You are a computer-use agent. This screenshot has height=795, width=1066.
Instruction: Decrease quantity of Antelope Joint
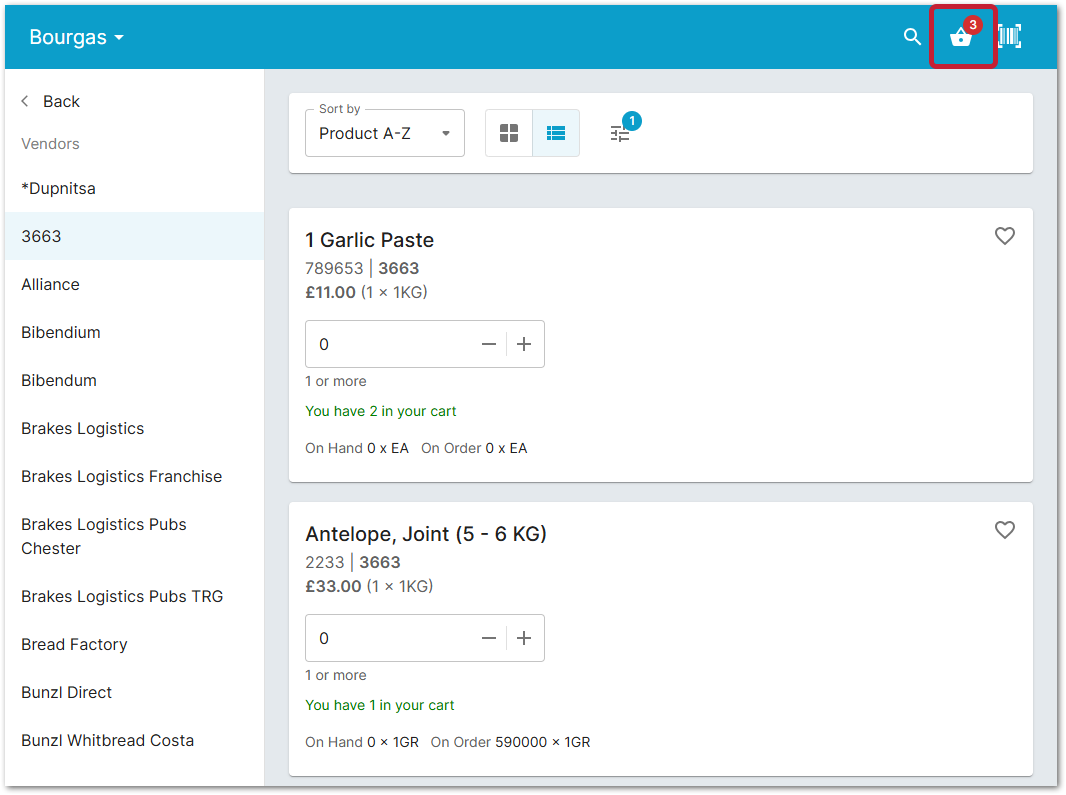click(488, 637)
